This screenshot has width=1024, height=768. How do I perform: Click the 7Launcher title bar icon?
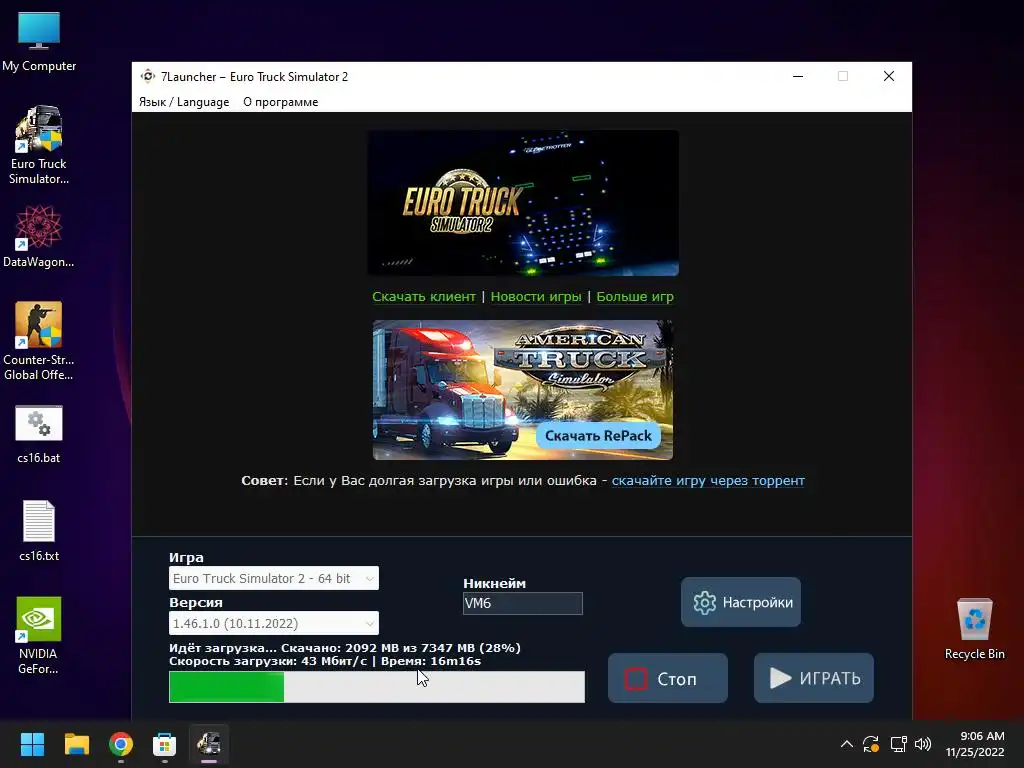pyautogui.click(x=148, y=76)
